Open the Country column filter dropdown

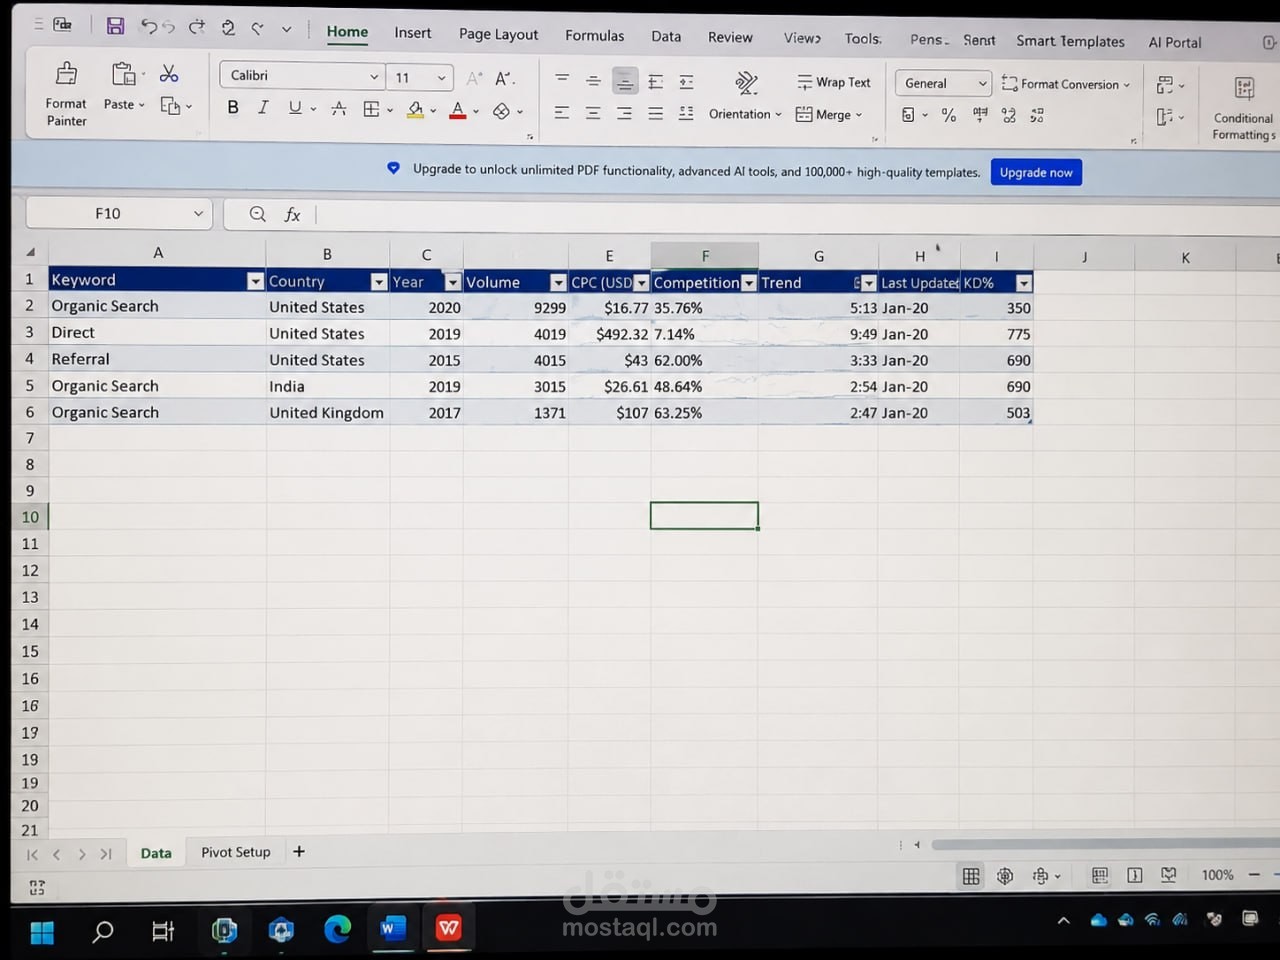(379, 282)
